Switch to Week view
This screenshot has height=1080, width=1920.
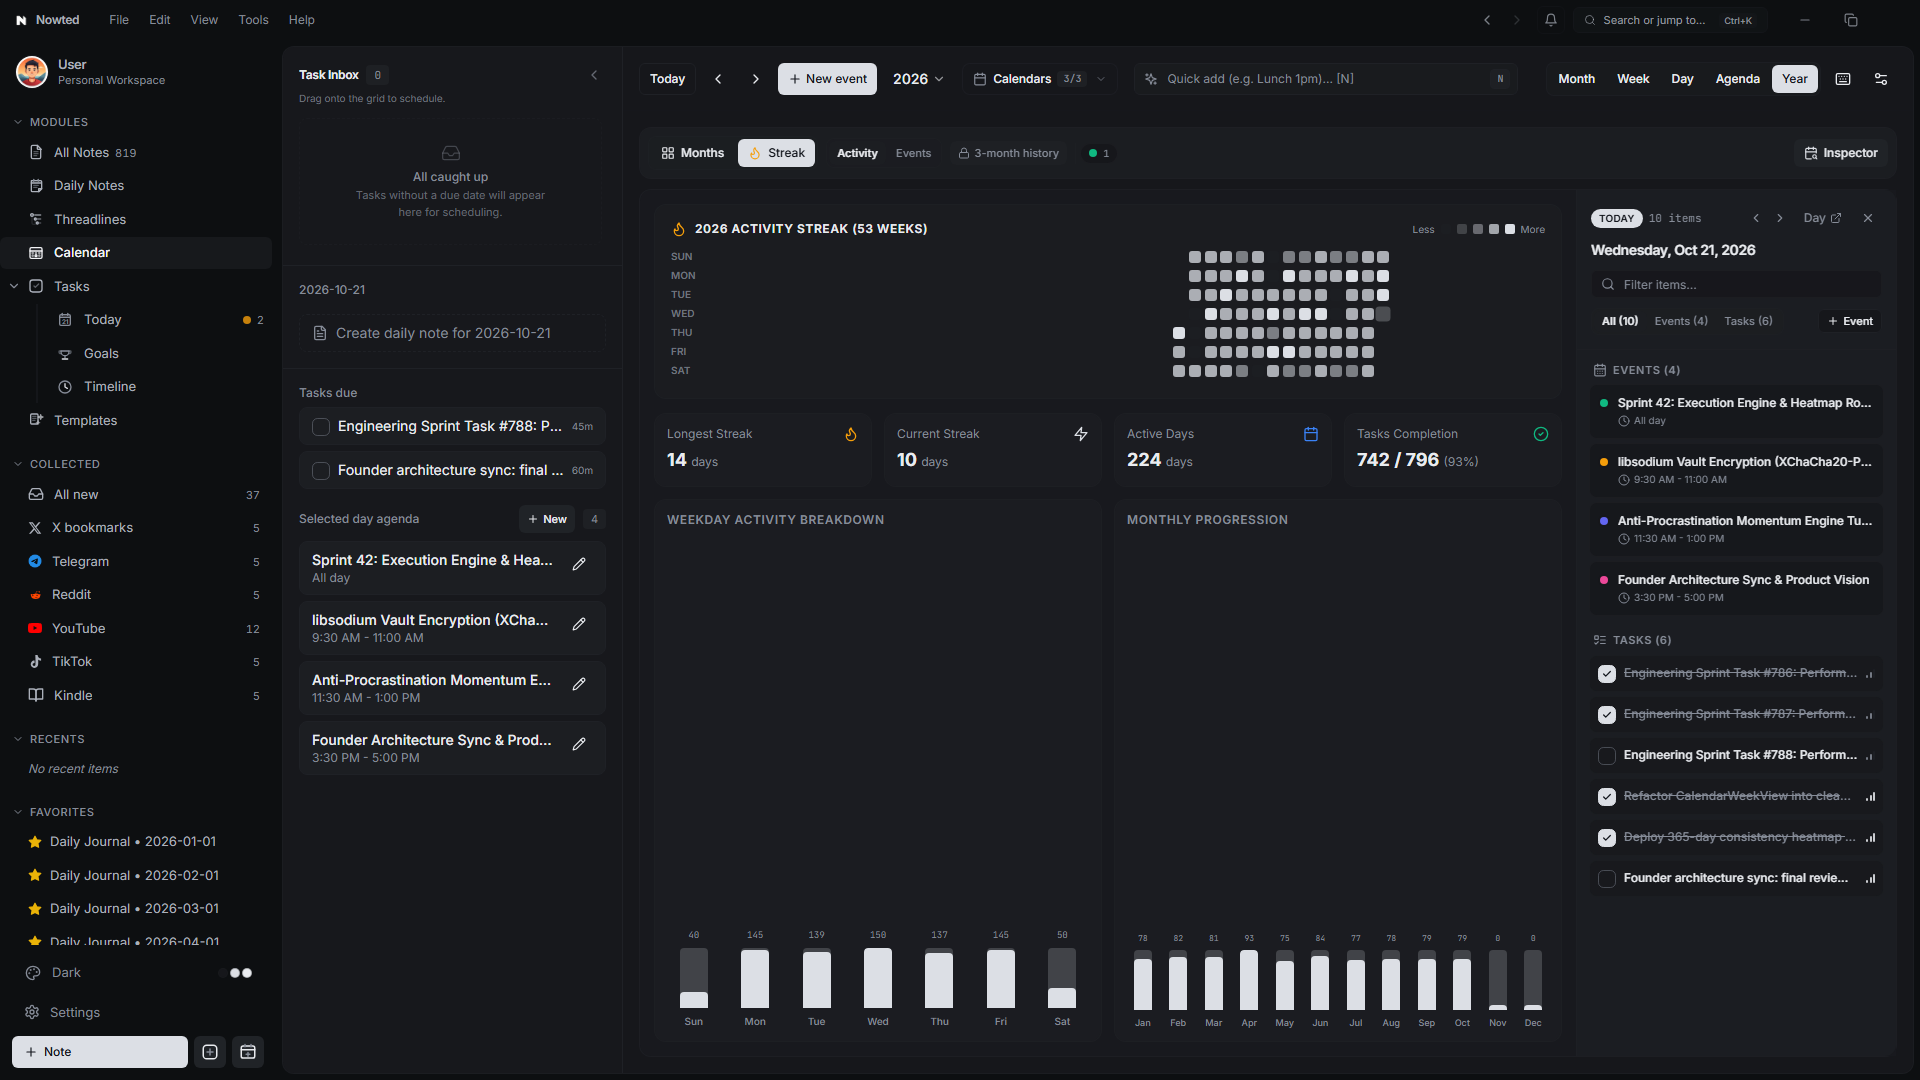click(1633, 79)
